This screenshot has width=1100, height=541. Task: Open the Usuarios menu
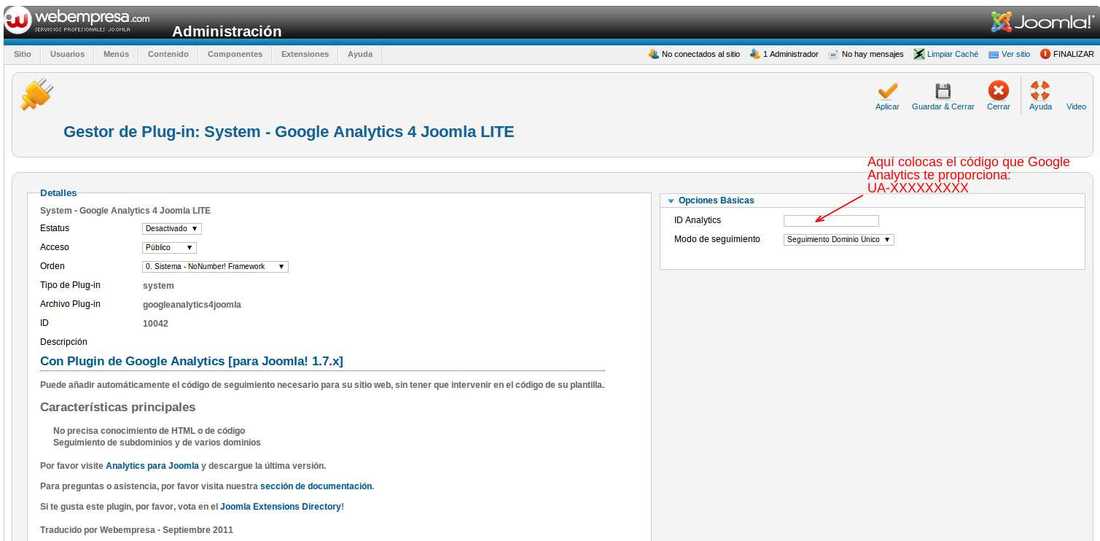[67, 54]
